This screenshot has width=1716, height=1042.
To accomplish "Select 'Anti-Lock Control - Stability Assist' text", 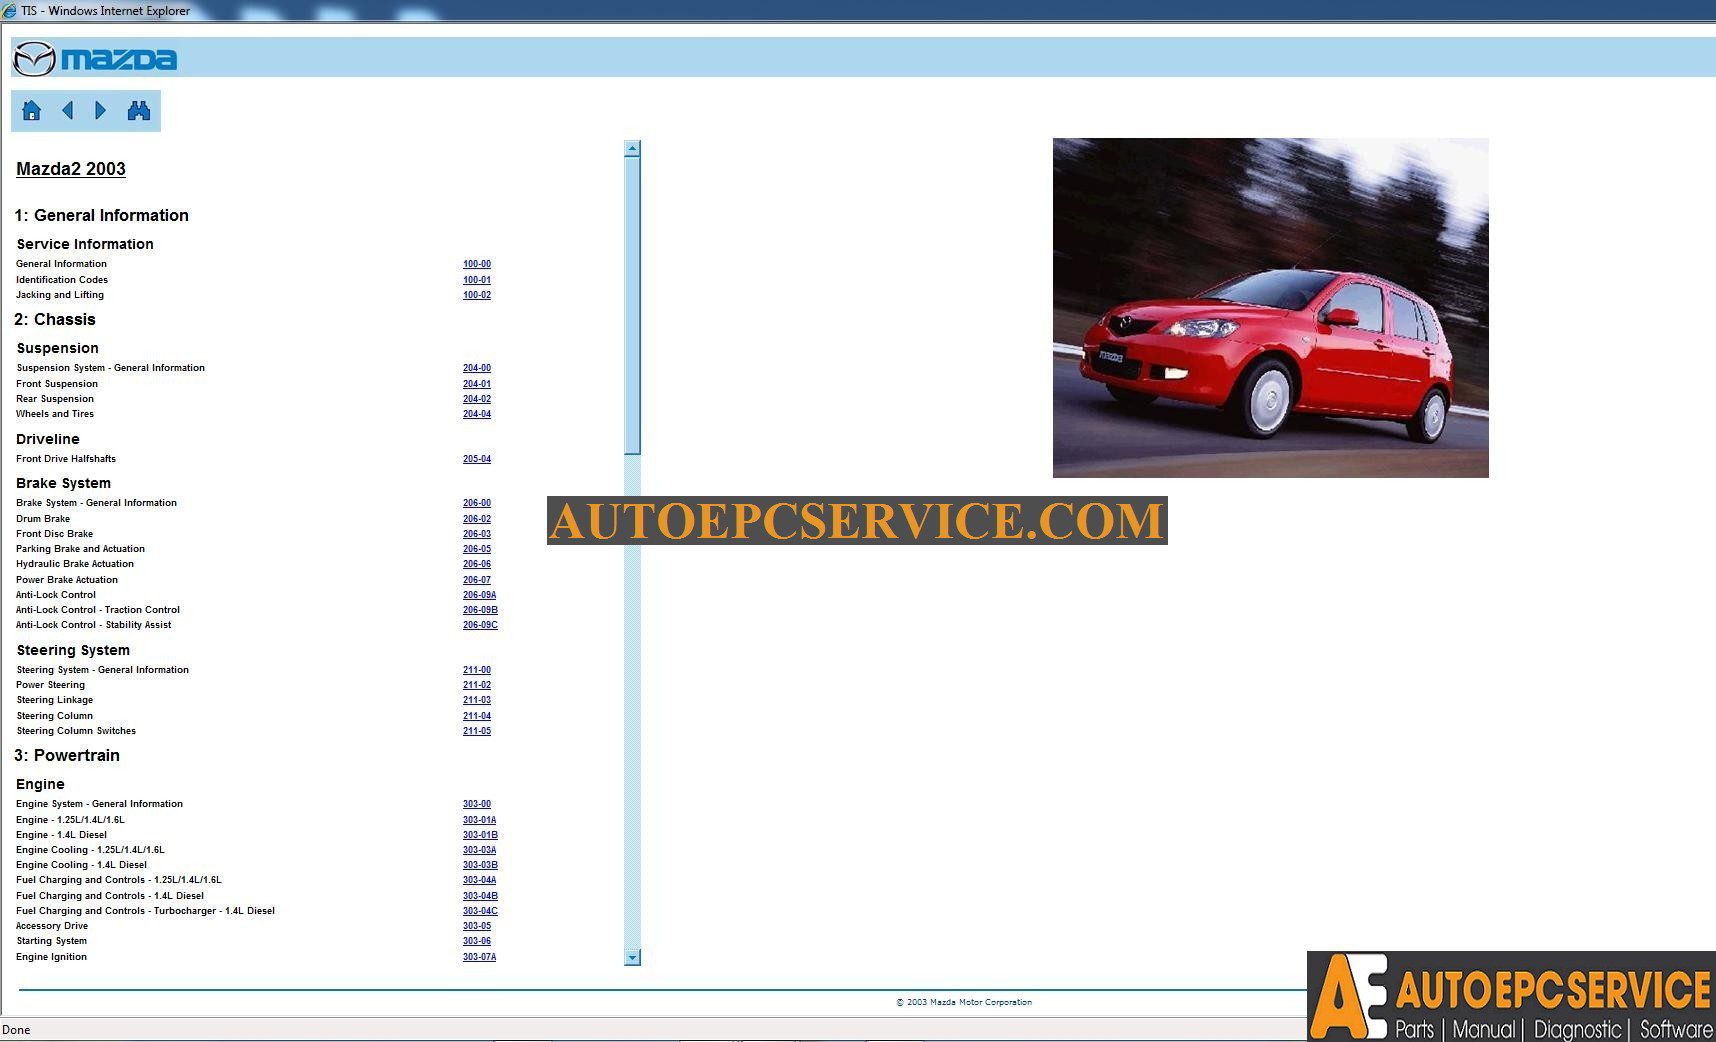I will (x=94, y=625).
